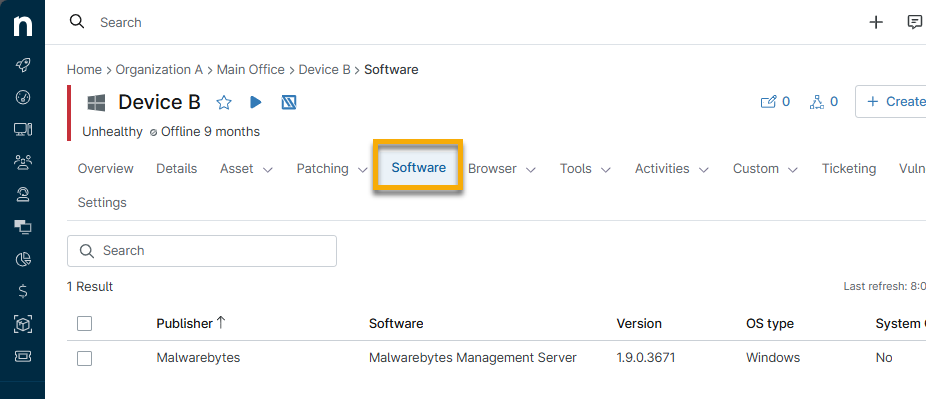Select the Software tab
The image size is (926, 399).
pos(418,168)
